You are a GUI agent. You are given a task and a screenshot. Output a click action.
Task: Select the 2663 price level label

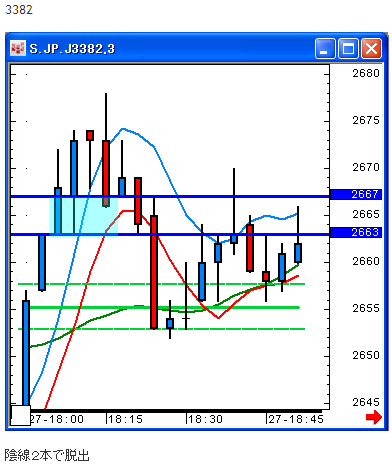pyautogui.click(x=355, y=232)
